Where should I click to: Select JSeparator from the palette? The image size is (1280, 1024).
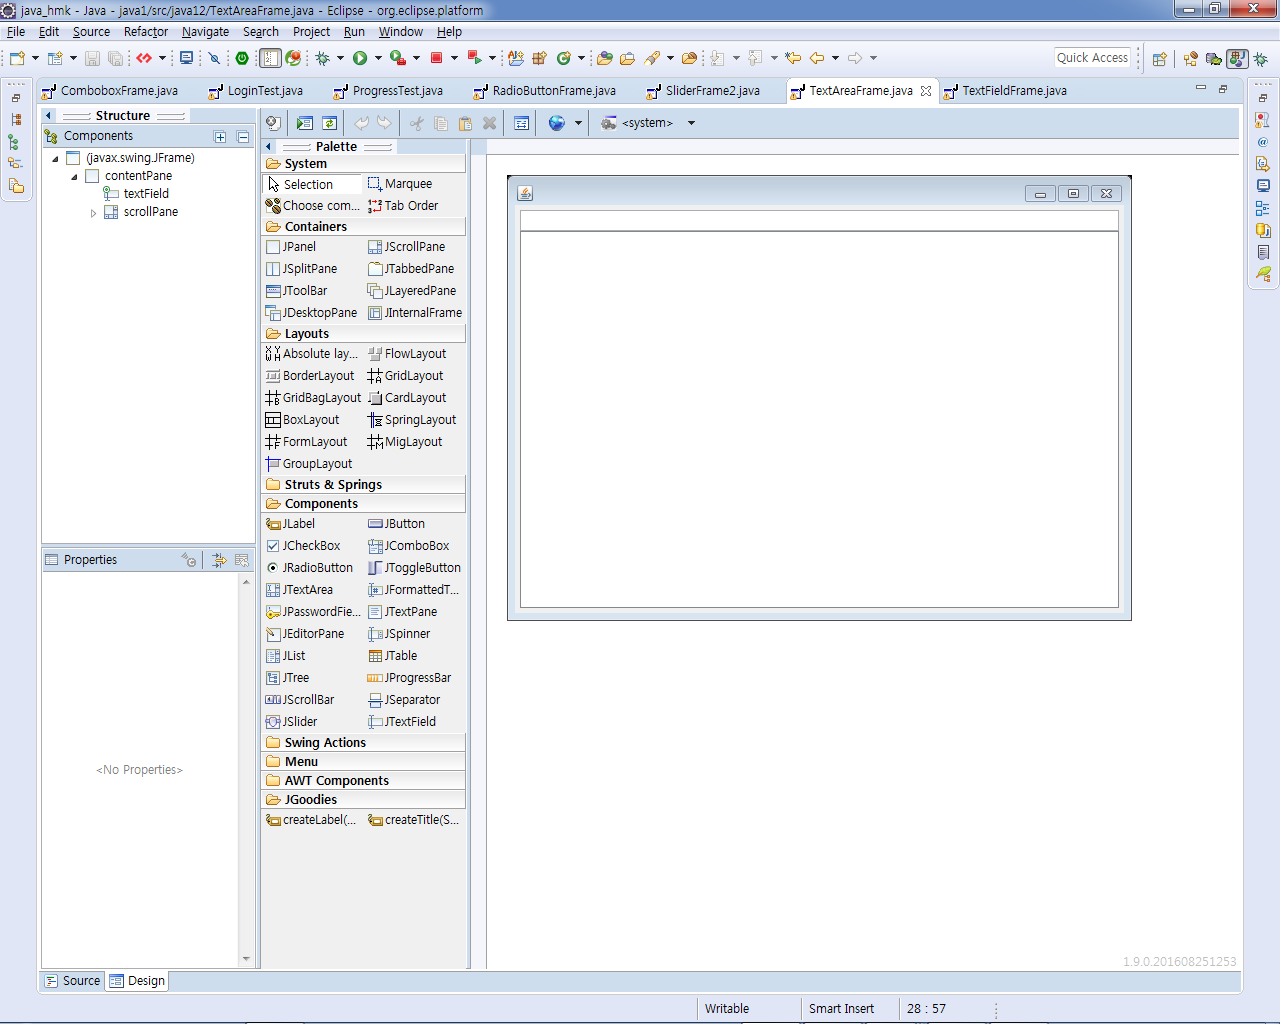pyautogui.click(x=404, y=700)
